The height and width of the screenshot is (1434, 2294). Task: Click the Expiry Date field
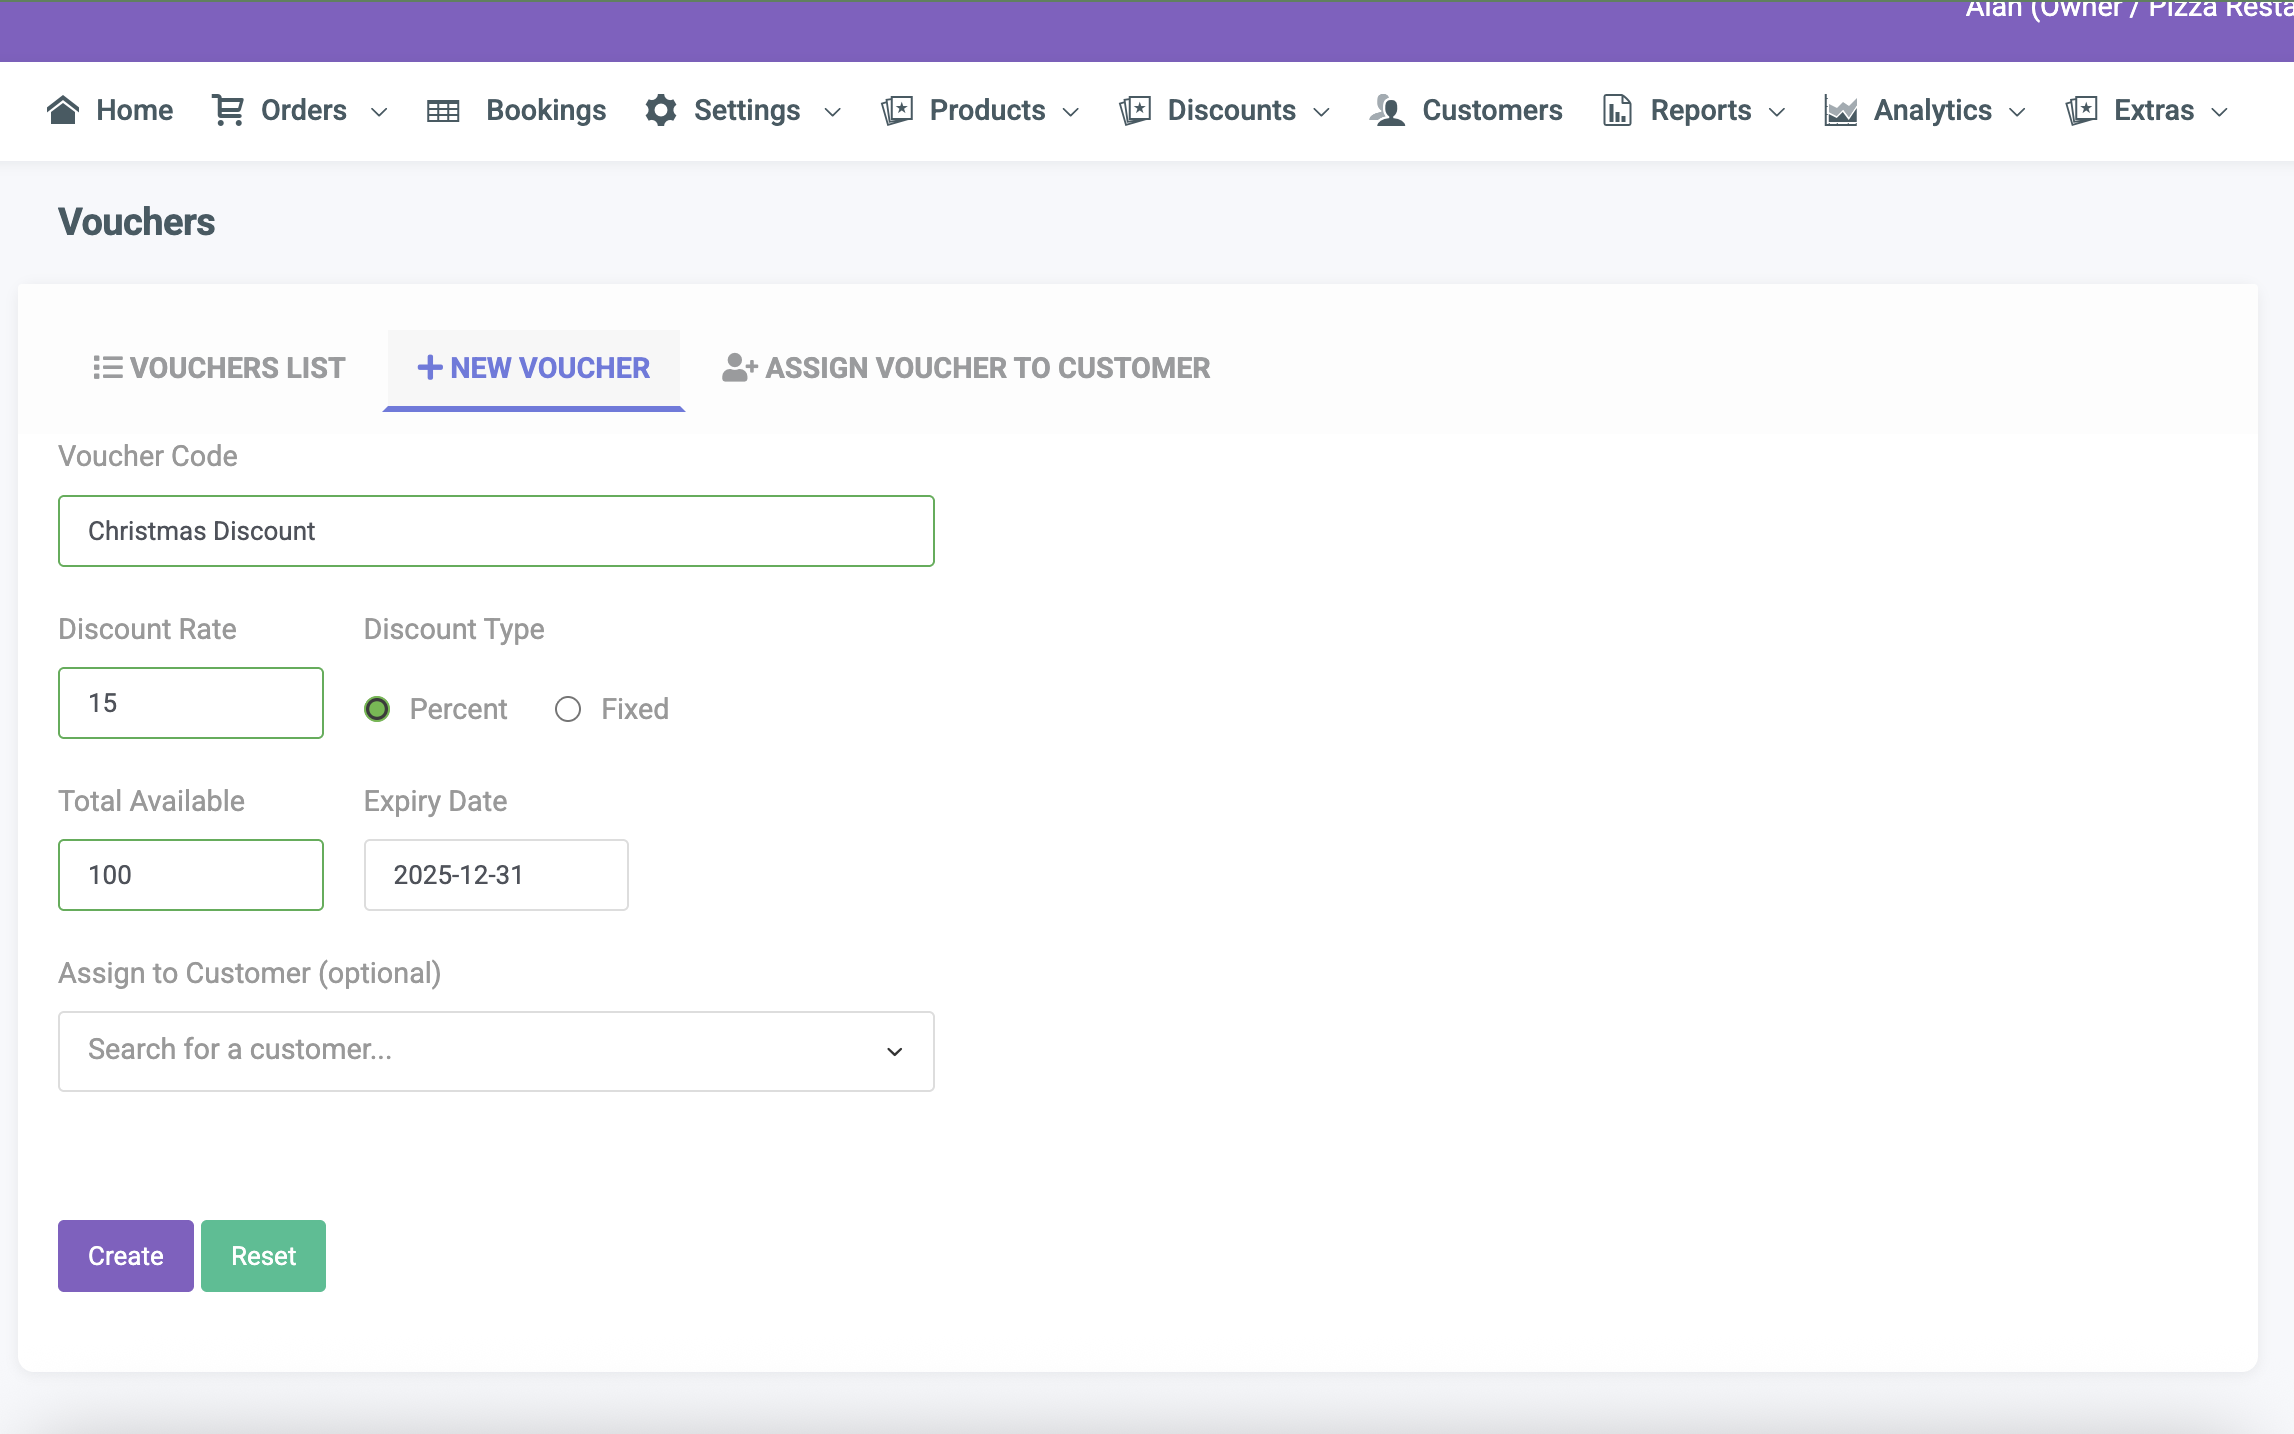pyautogui.click(x=496, y=875)
